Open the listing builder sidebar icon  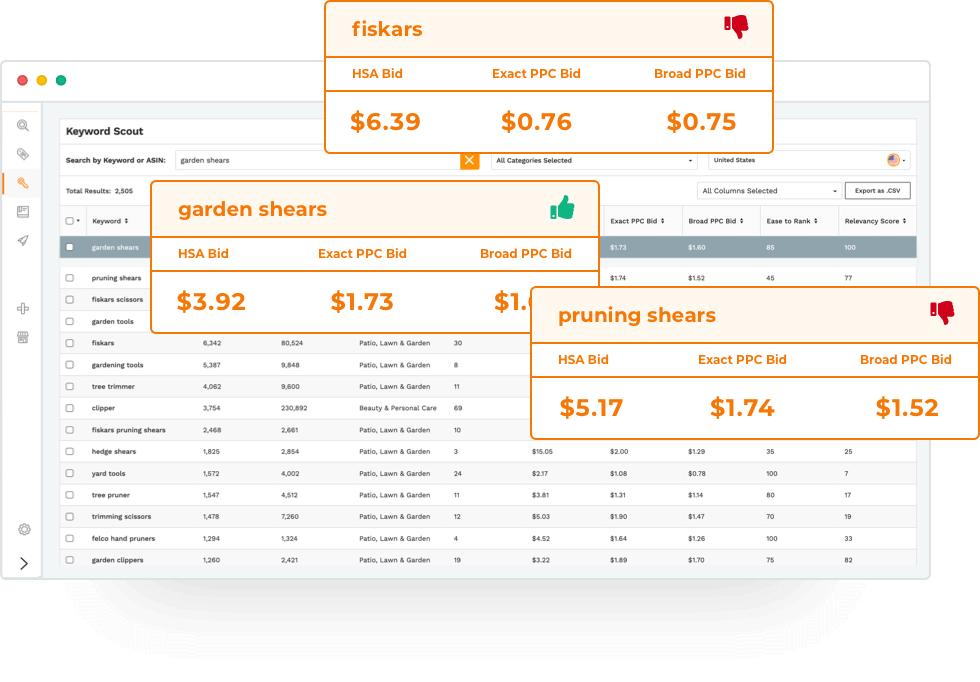(x=23, y=212)
